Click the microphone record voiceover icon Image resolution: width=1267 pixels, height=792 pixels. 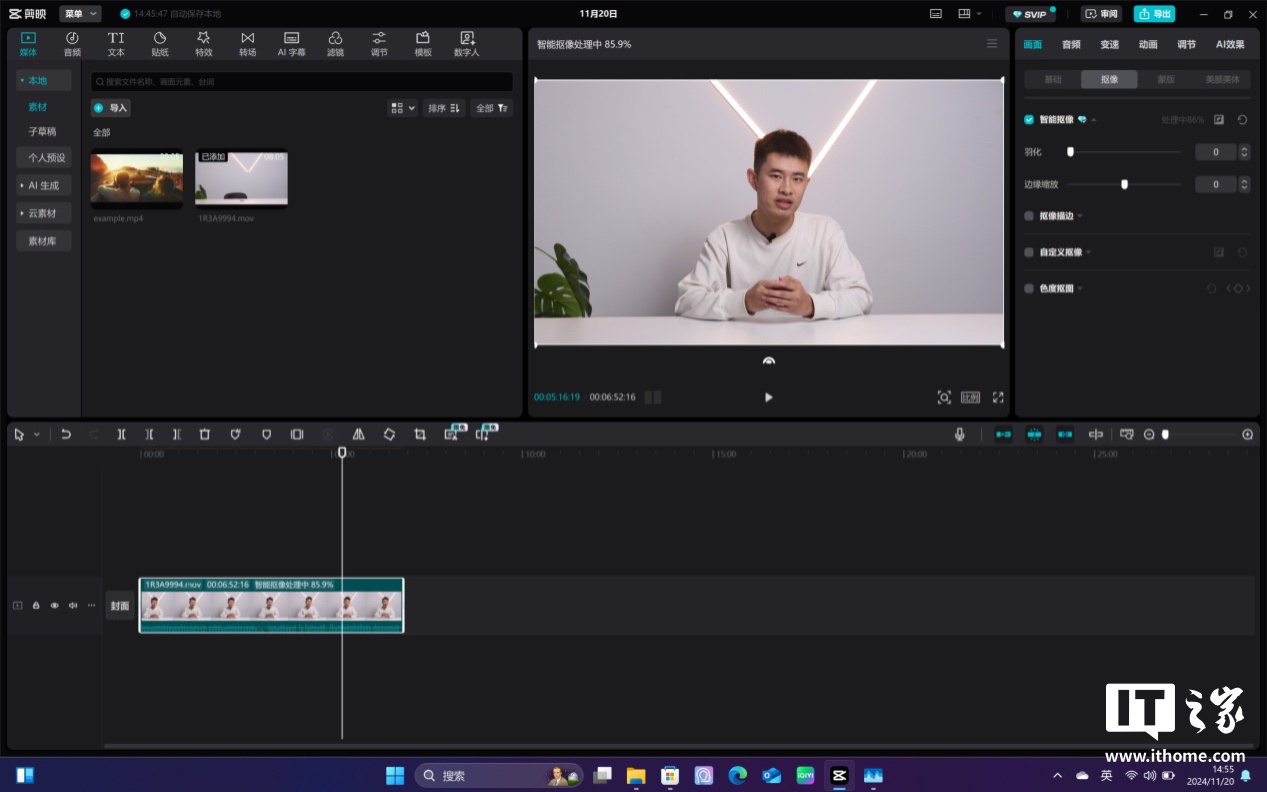click(x=959, y=435)
